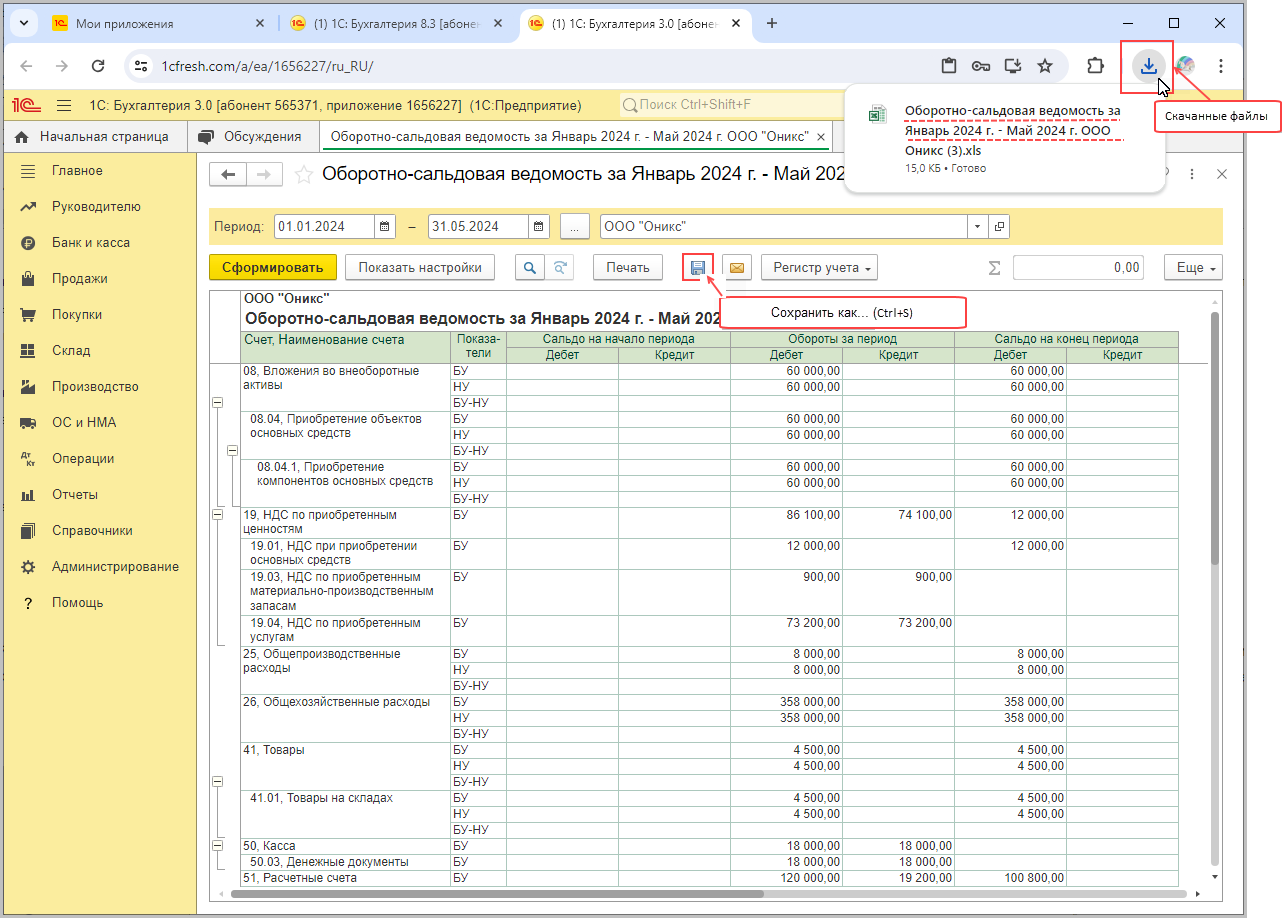Open the period selection ellipsis button
The image size is (1284, 918).
574,226
